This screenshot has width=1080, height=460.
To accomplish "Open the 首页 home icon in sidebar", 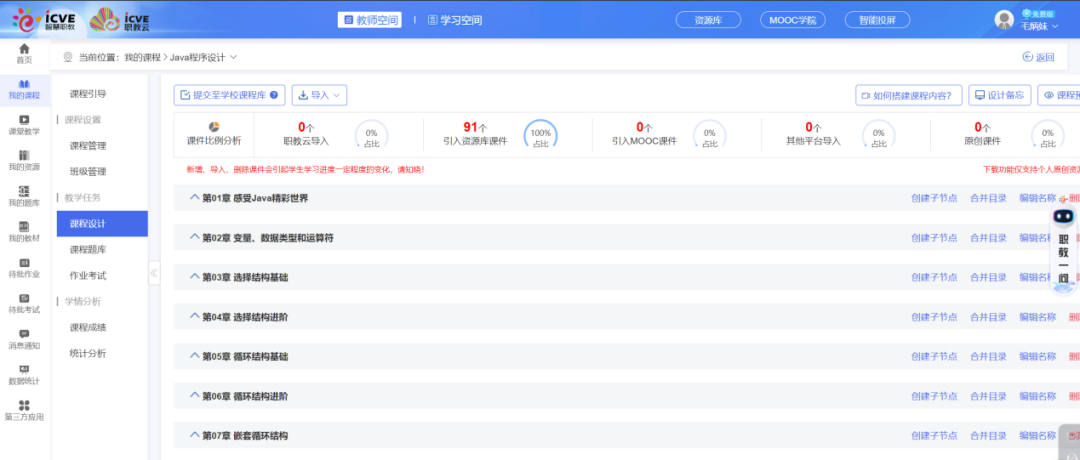I will click(24, 50).
